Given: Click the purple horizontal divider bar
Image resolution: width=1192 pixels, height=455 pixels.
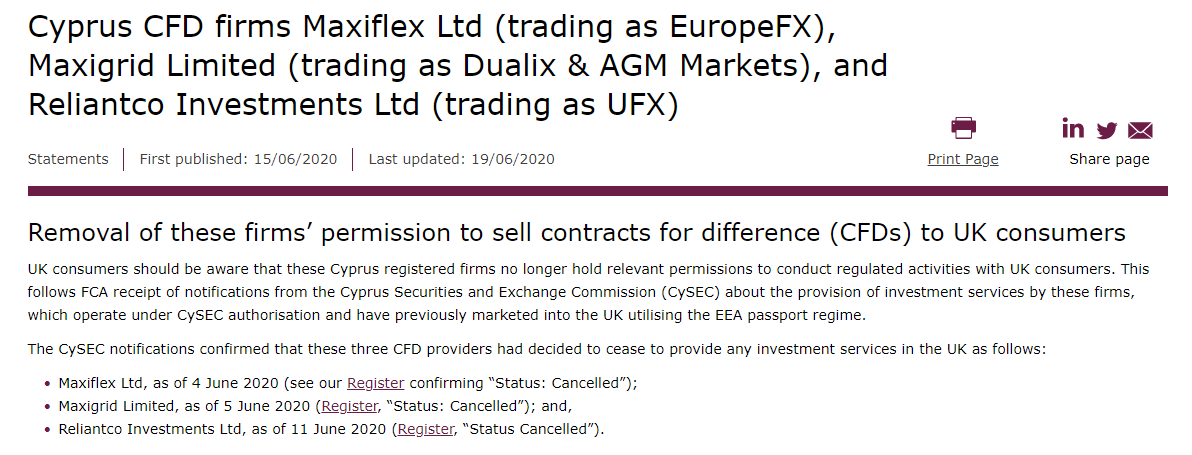Looking at the screenshot, I should pyautogui.click(x=597, y=190).
